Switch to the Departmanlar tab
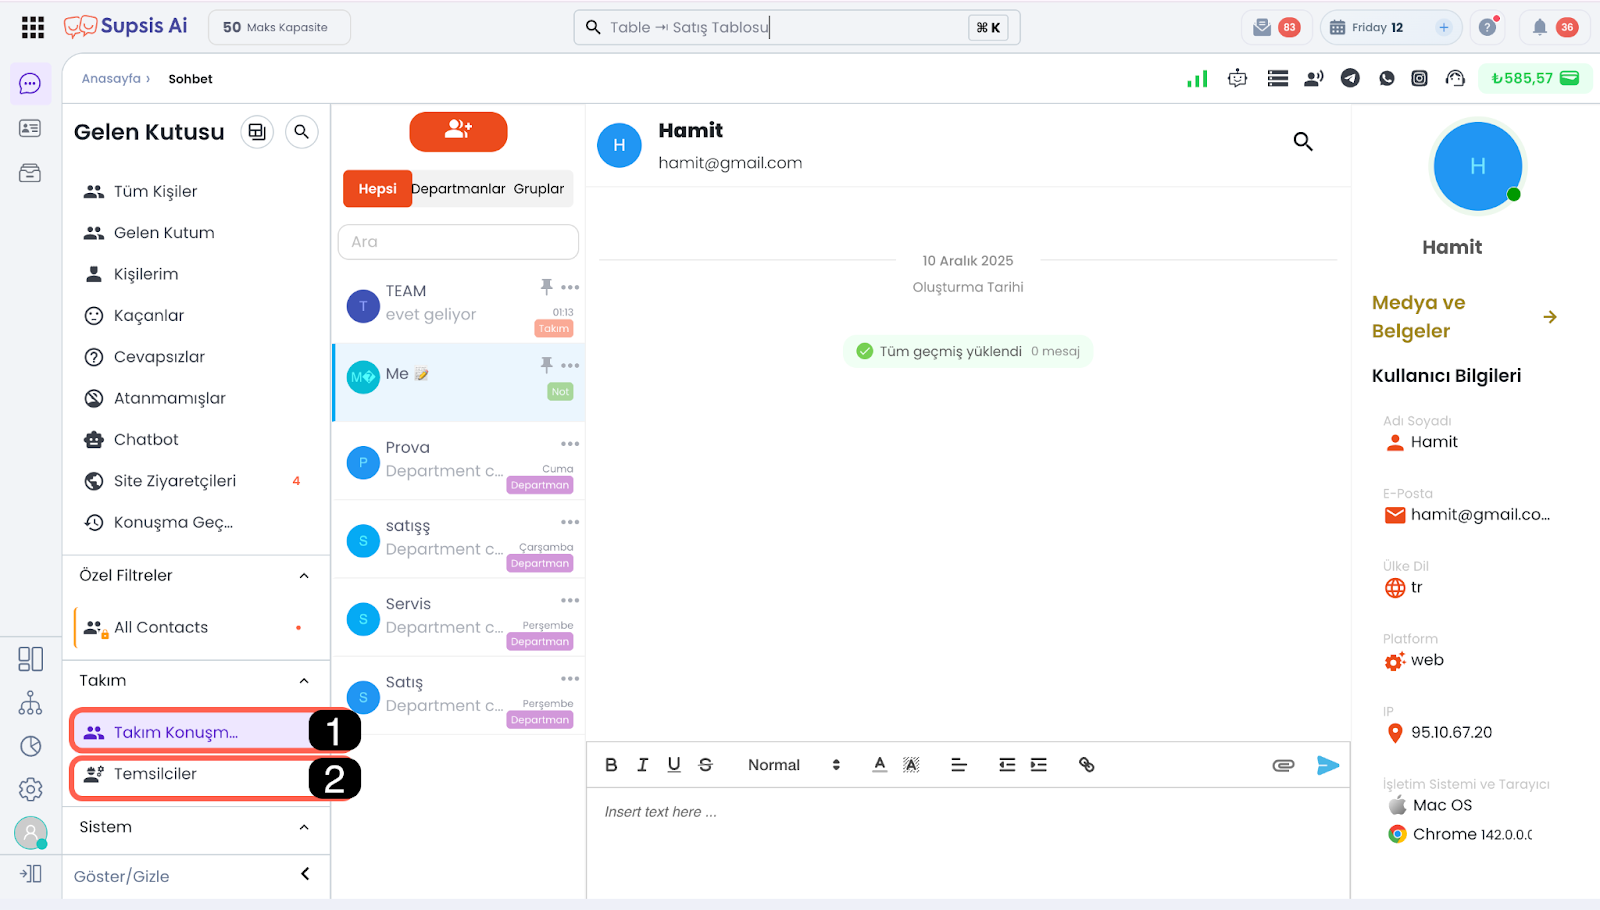Screen dimensions: 1600x910 (458, 189)
